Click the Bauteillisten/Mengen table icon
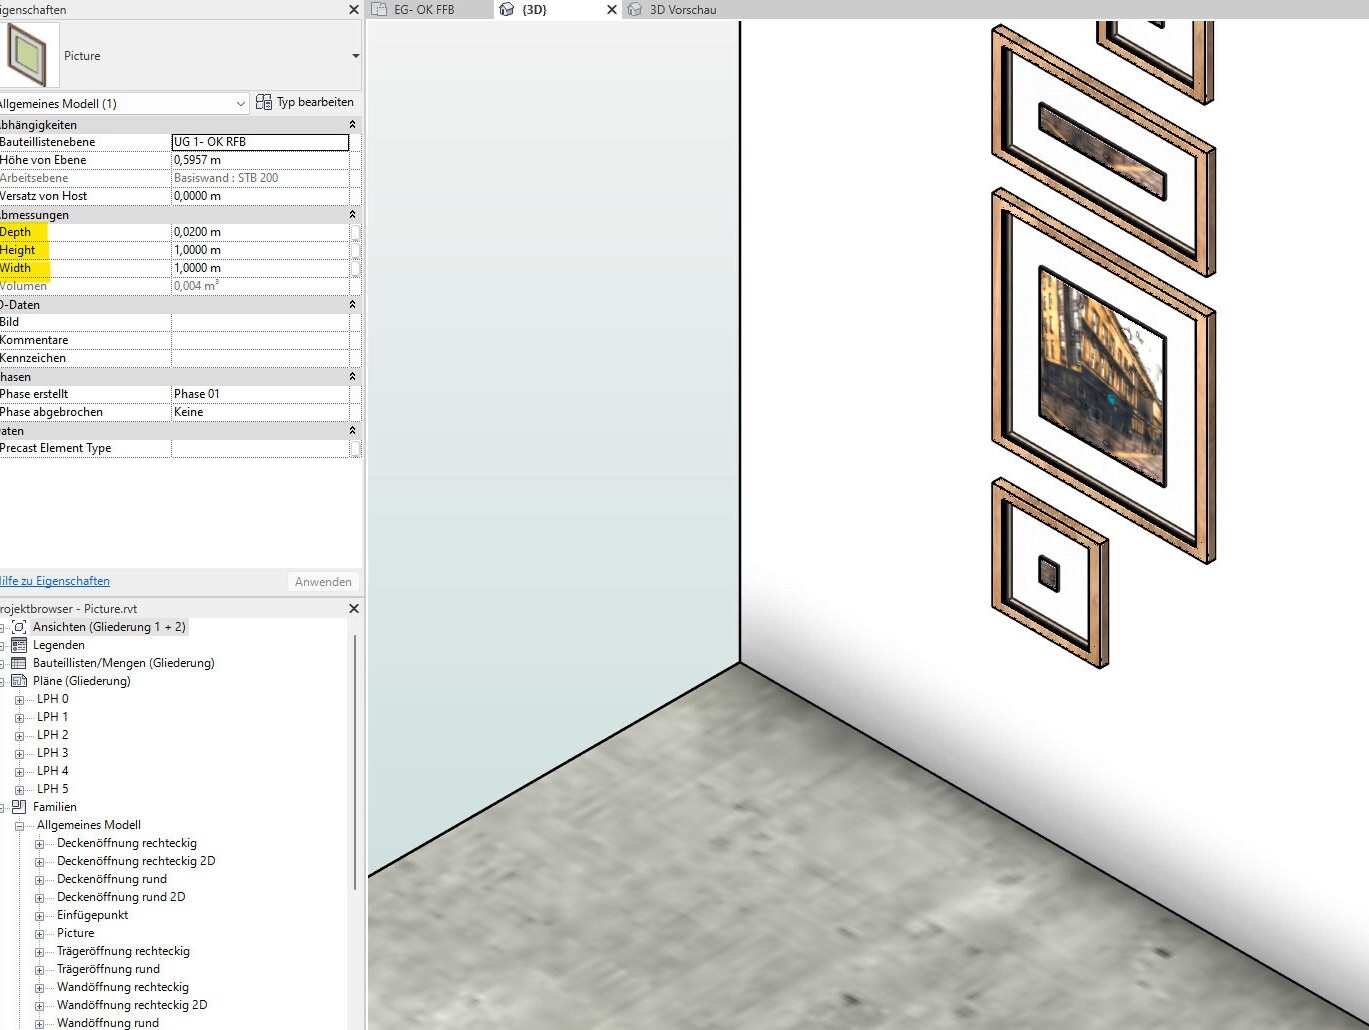The image size is (1369, 1030). 21,663
